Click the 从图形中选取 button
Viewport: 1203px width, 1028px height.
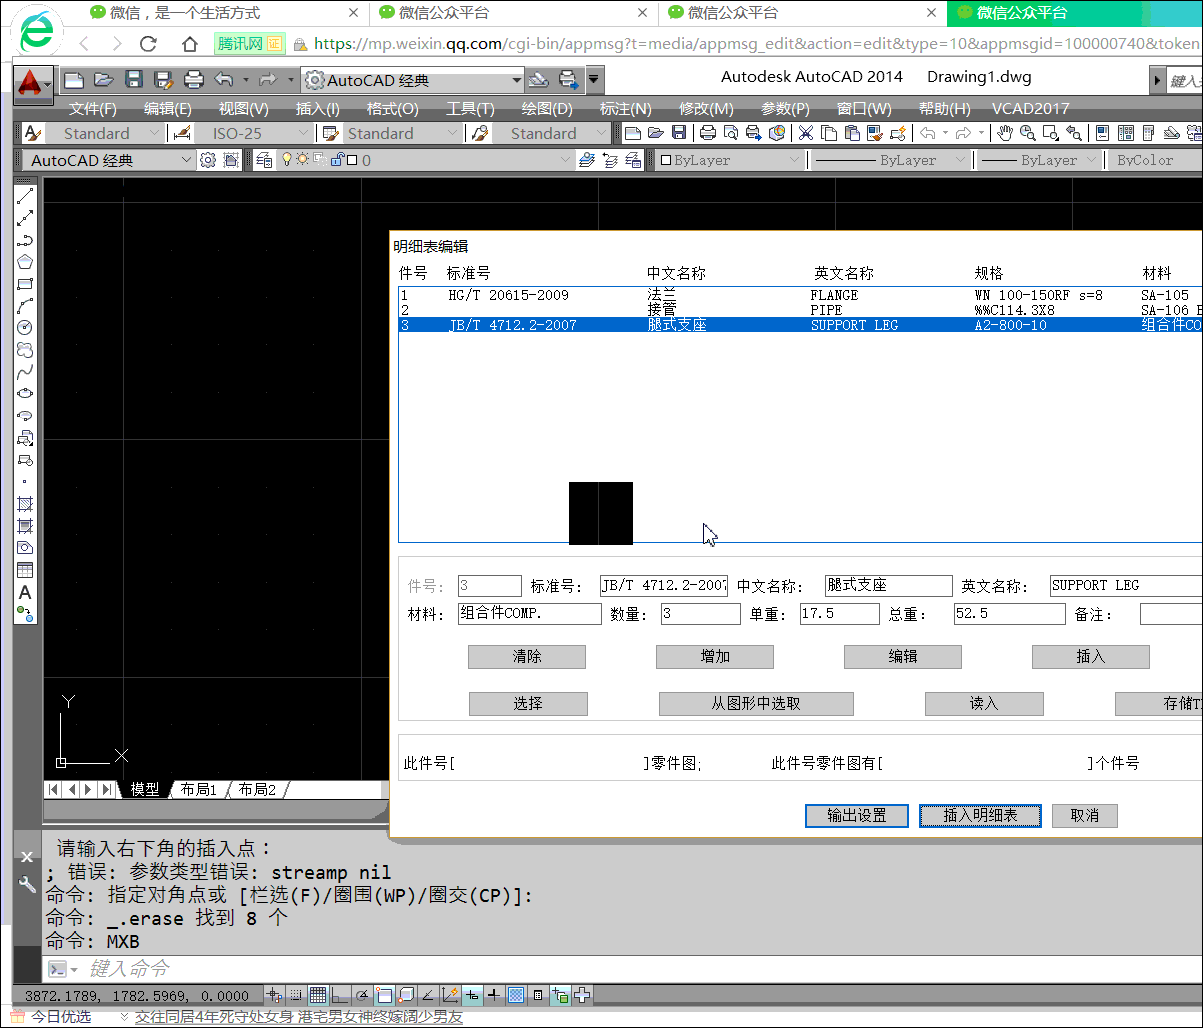coord(756,704)
